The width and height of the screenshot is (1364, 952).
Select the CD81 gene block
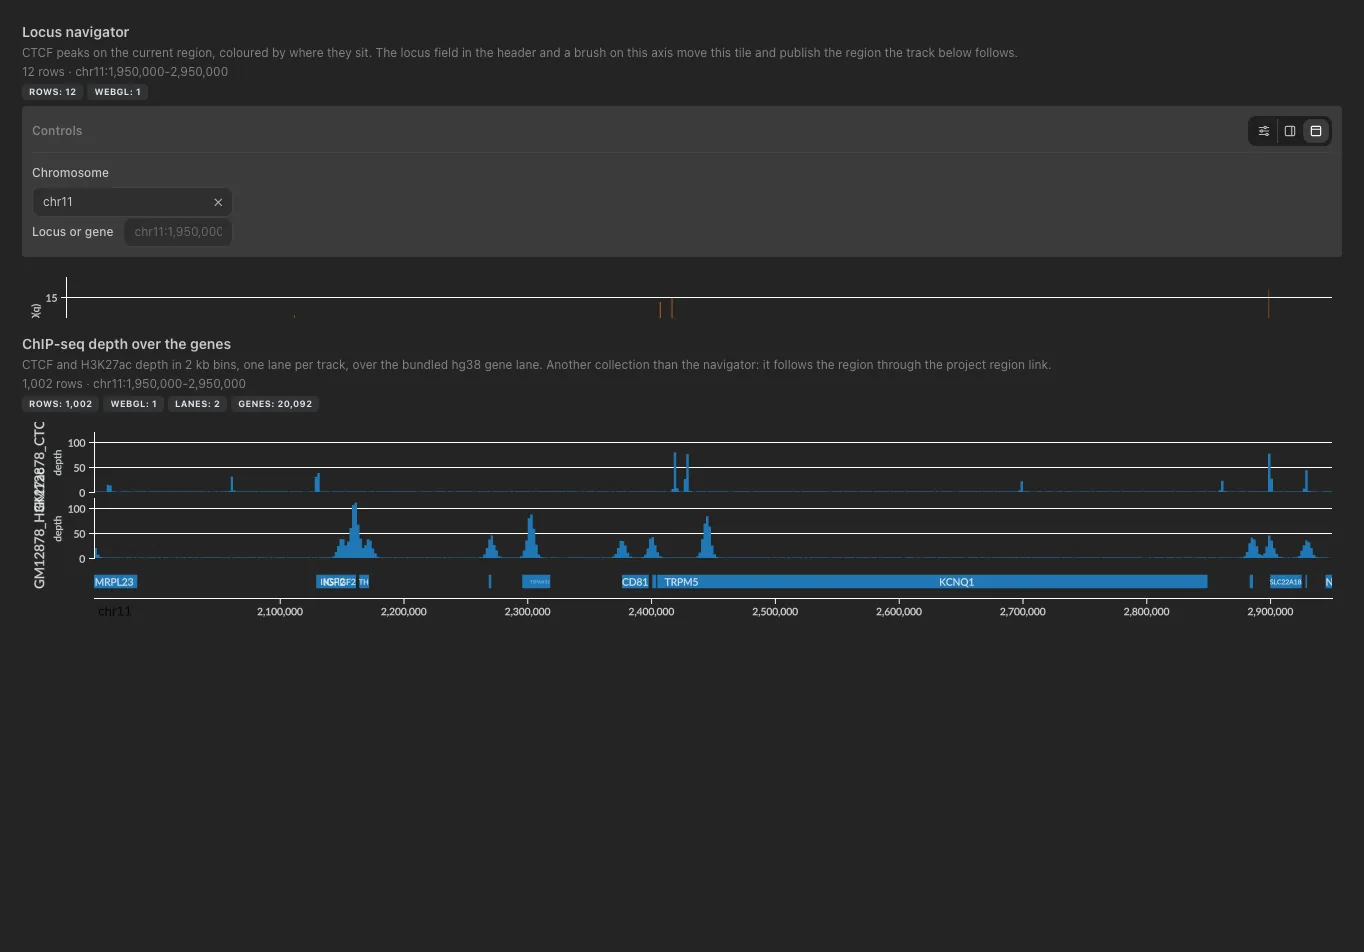click(635, 582)
